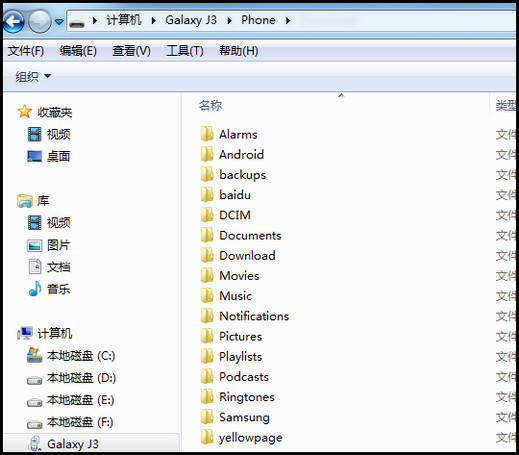The image size is (519, 455).
Task: Click the Alarms folder icon
Action: (207, 134)
